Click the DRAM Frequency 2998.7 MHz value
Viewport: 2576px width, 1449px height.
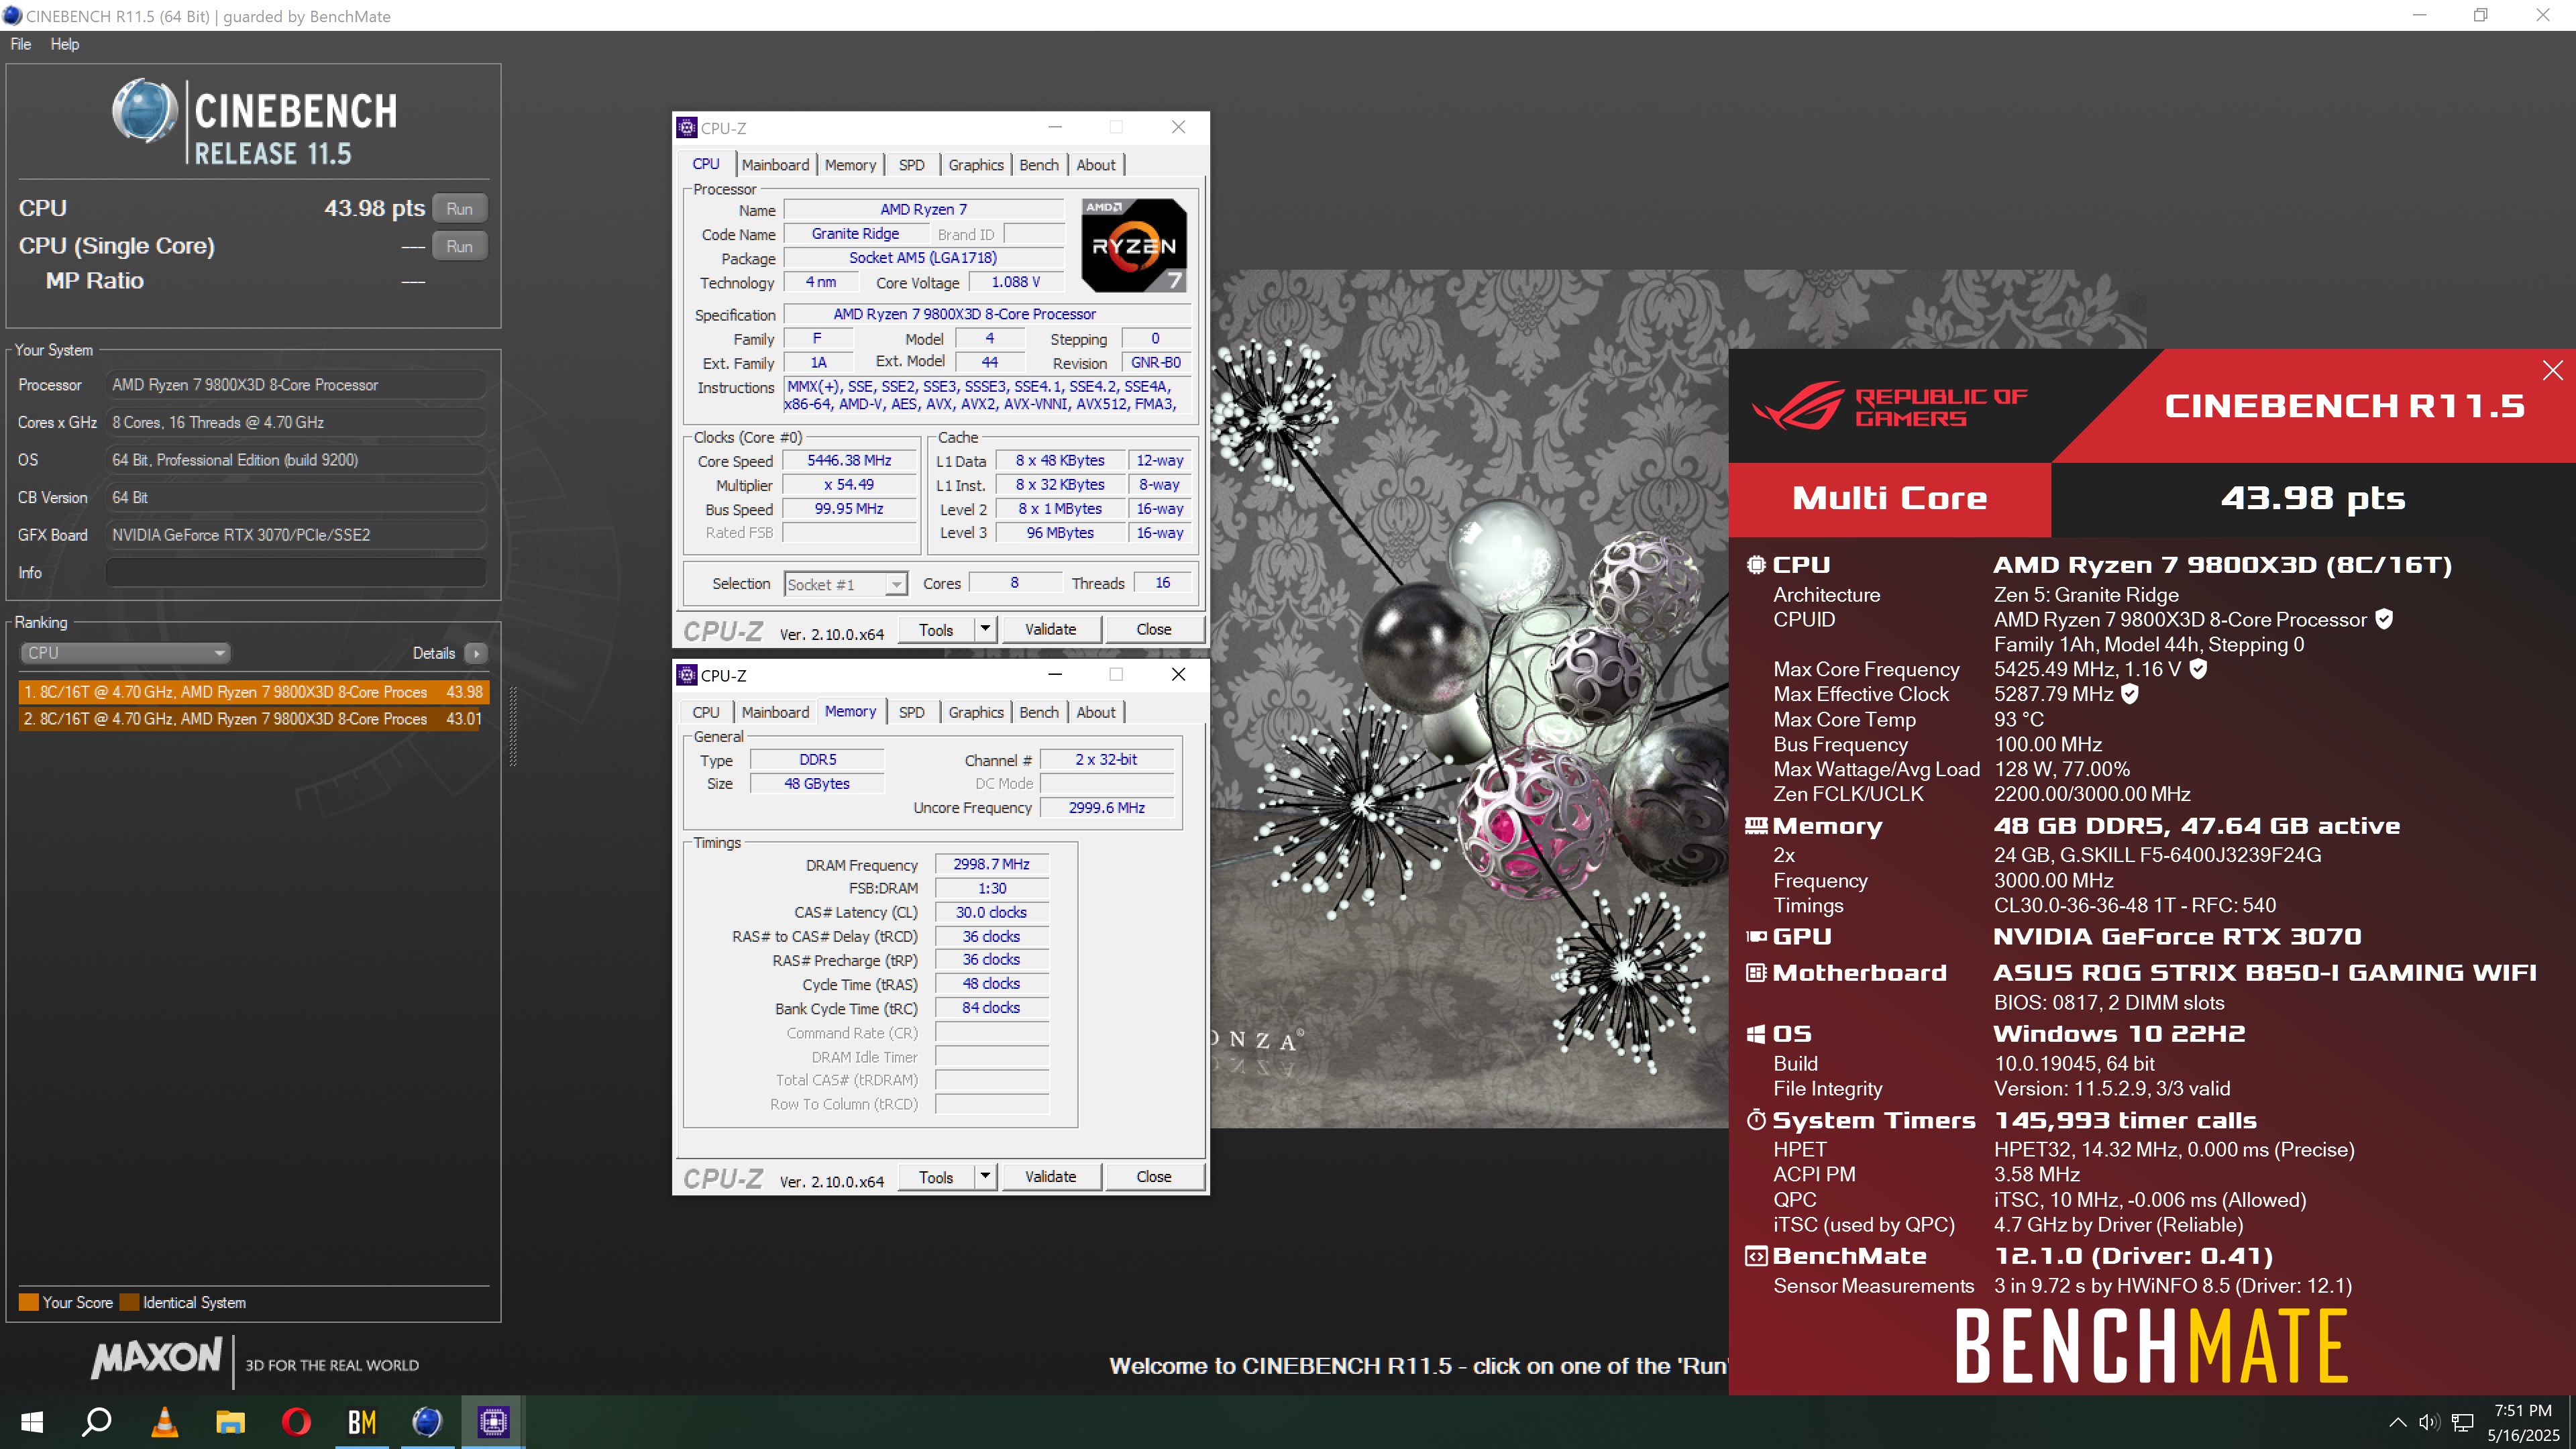[991, 864]
